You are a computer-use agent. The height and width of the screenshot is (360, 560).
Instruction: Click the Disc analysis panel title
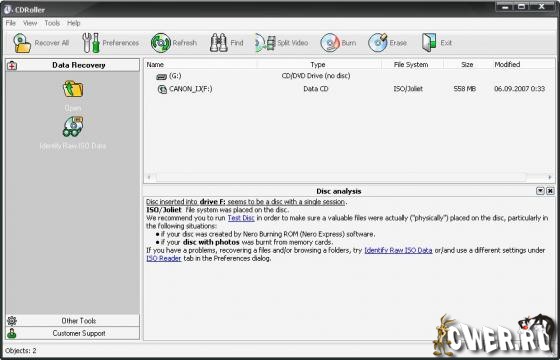pyautogui.click(x=339, y=191)
